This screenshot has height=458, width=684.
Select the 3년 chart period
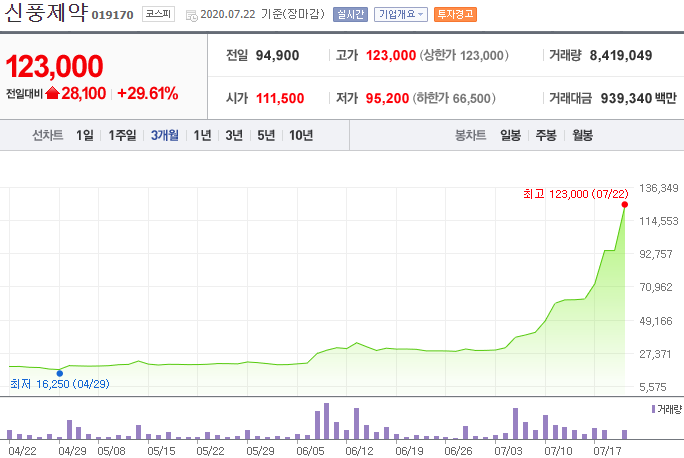tap(234, 135)
